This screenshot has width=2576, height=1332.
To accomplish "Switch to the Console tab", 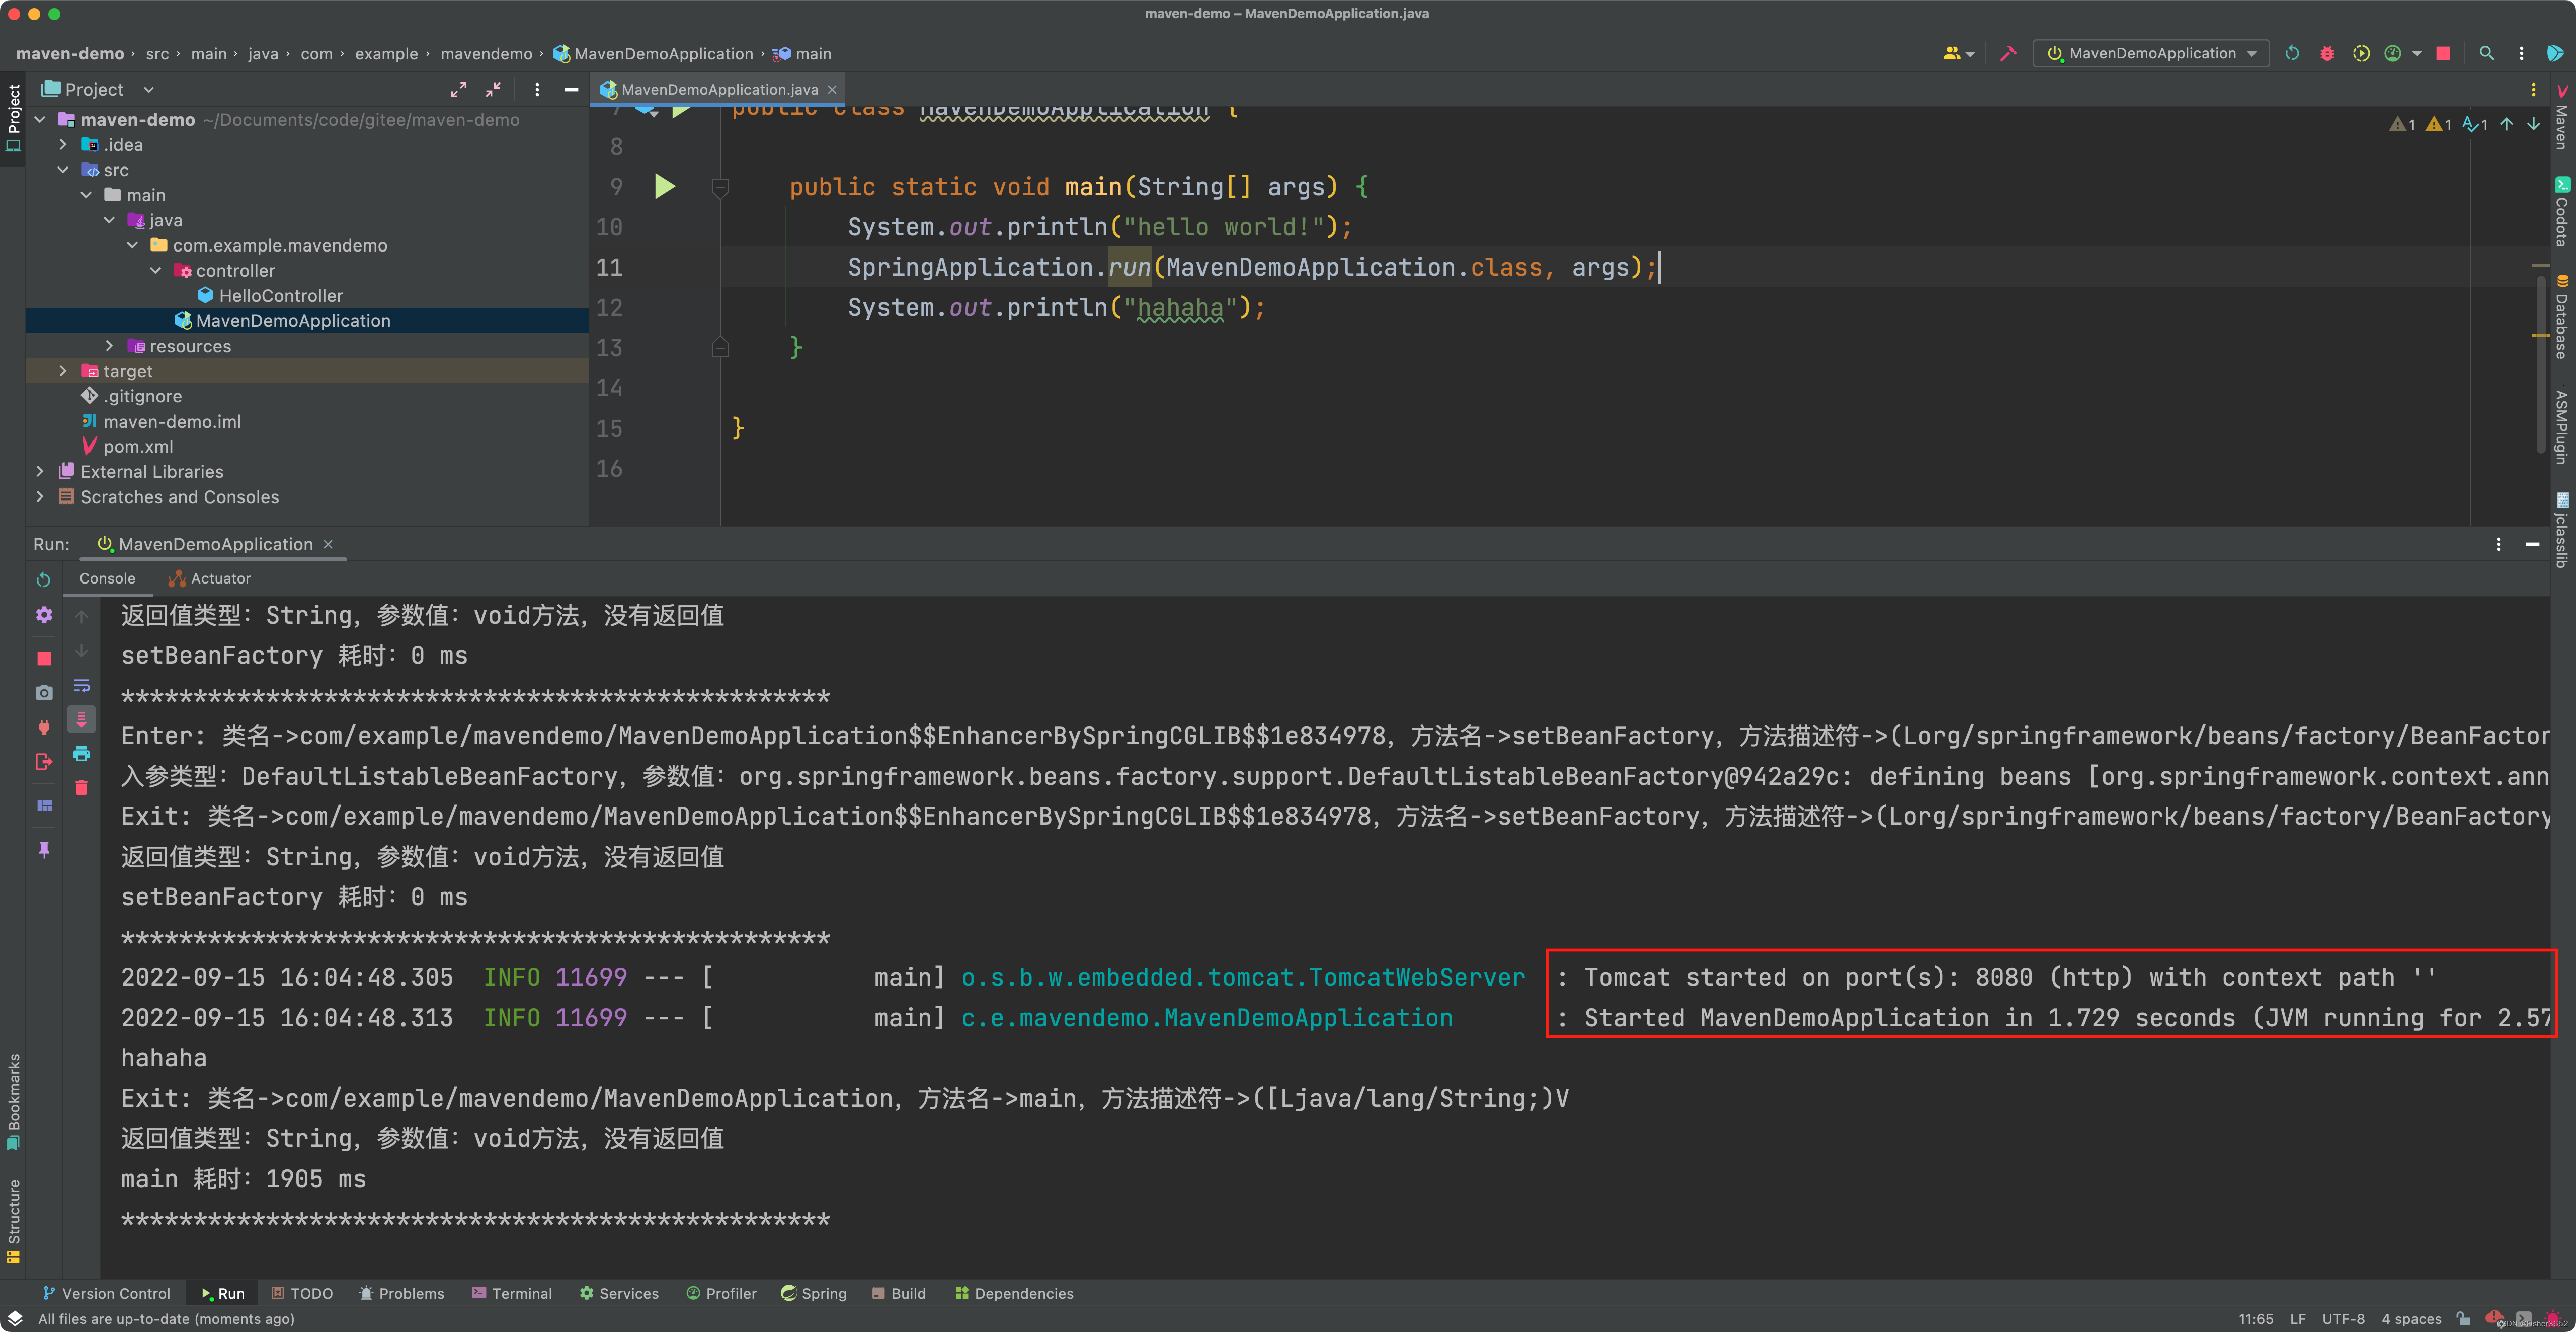I will point(107,579).
